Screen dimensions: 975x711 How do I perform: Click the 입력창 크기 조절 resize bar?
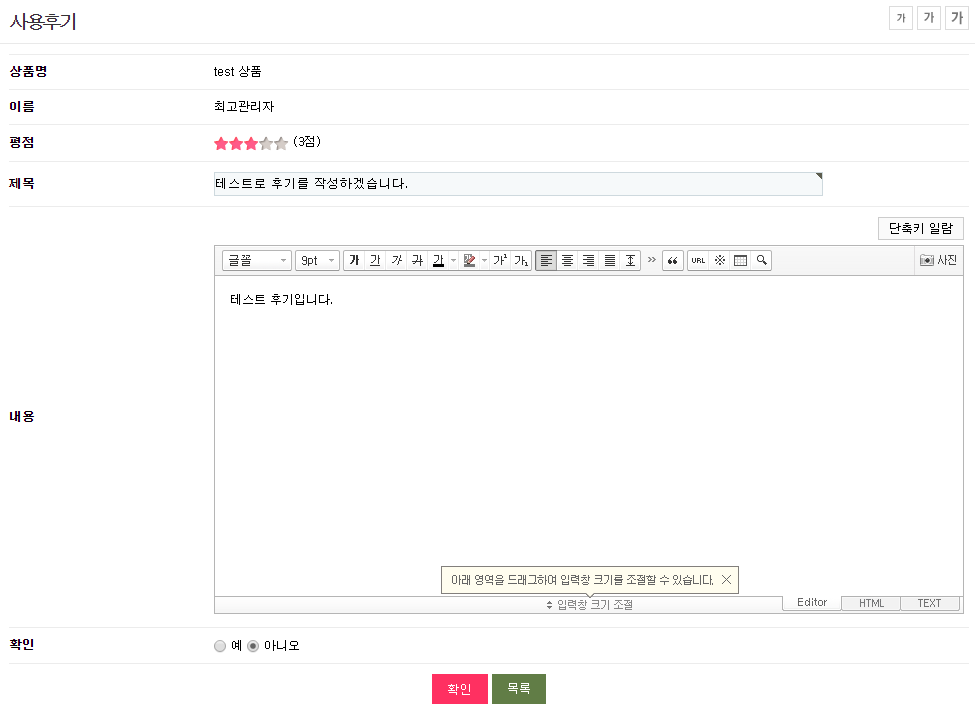pyautogui.click(x=499, y=605)
